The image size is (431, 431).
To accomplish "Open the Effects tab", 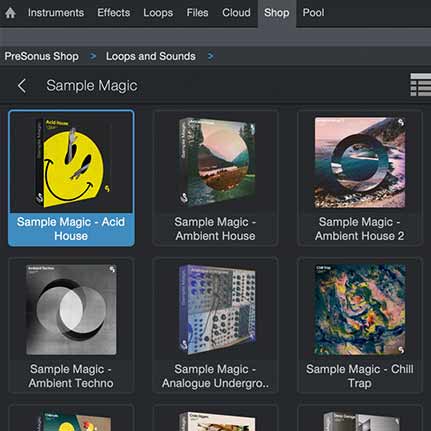I will click(x=114, y=13).
